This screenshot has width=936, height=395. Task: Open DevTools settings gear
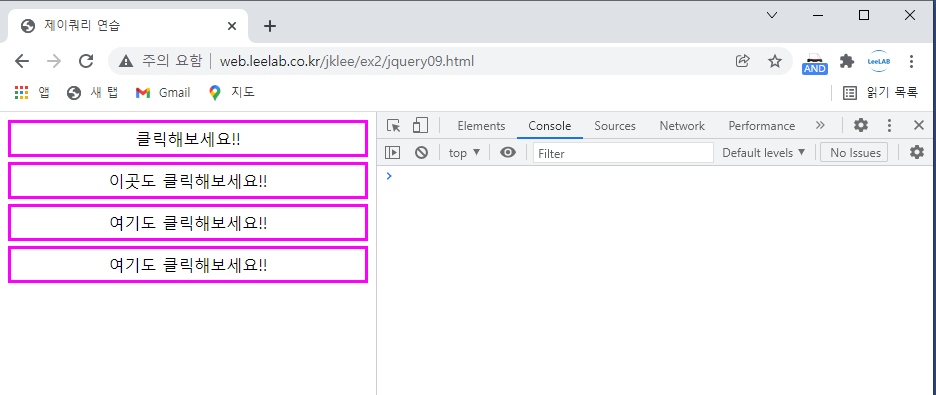coord(861,125)
